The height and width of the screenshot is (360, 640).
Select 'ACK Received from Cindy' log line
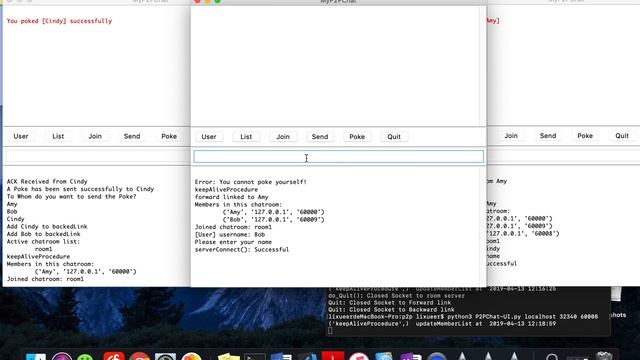47,182
